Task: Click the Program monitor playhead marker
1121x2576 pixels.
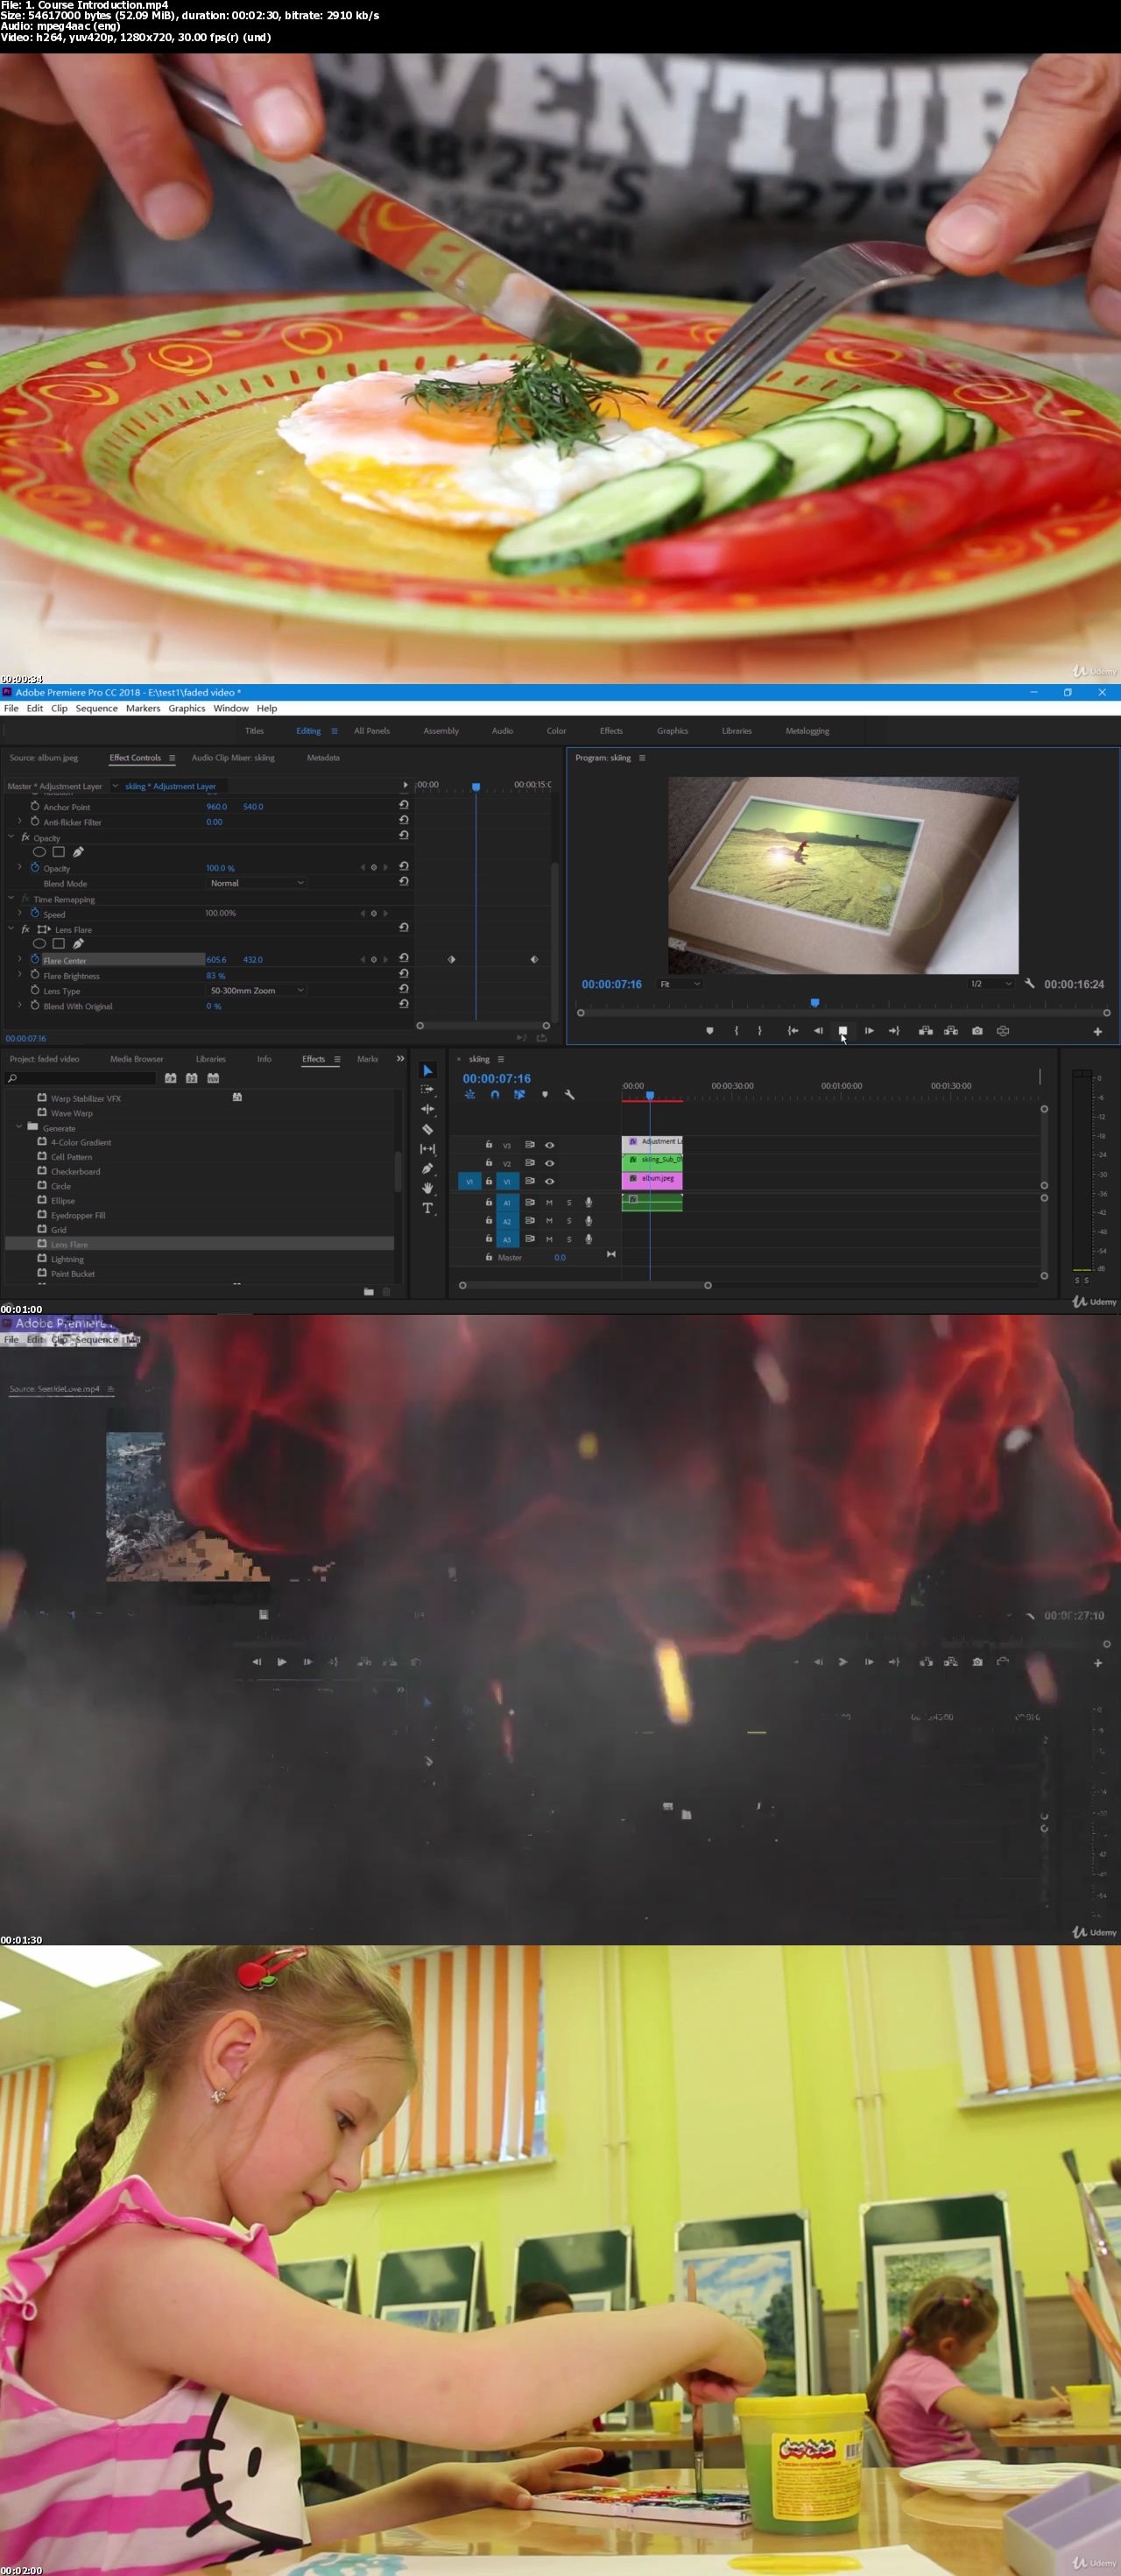Action: click(815, 1002)
